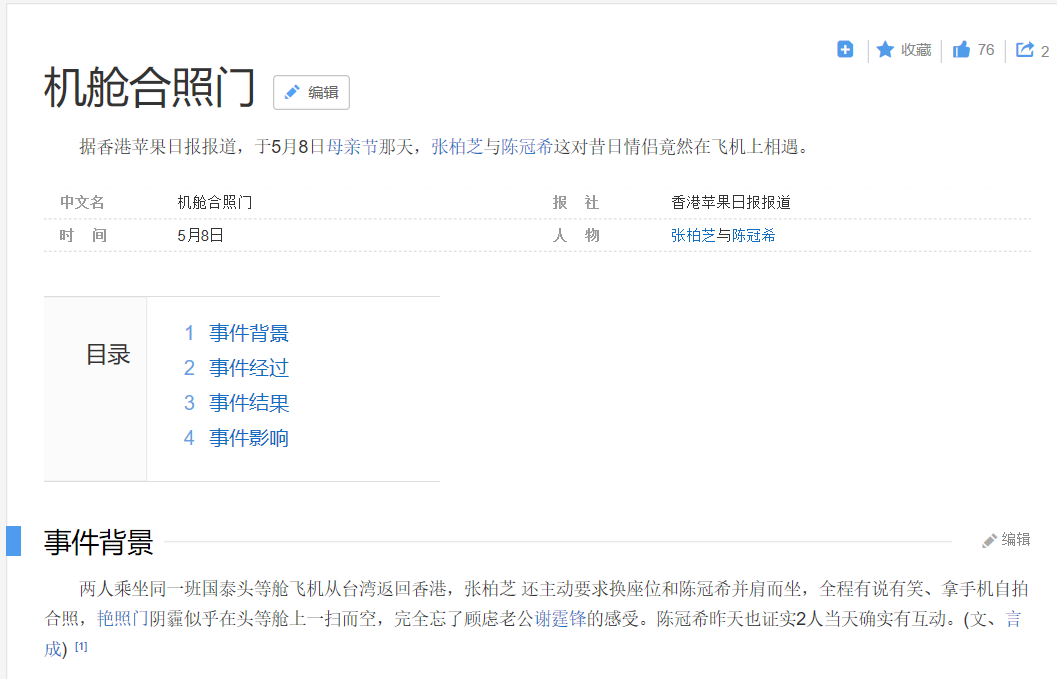The image size is (1057, 679).
Task: Click the blue plus create-entry icon
Action: coord(845,49)
